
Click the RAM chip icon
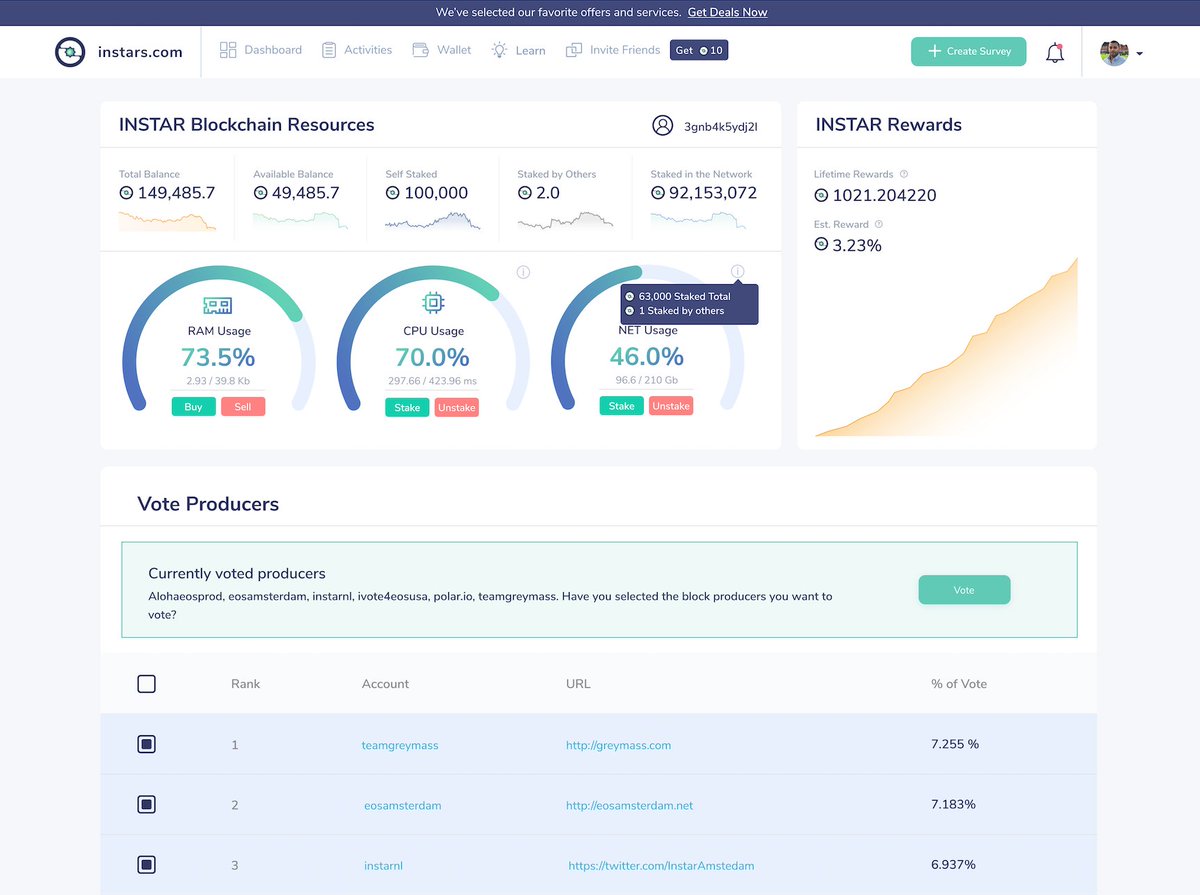pos(218,305)
